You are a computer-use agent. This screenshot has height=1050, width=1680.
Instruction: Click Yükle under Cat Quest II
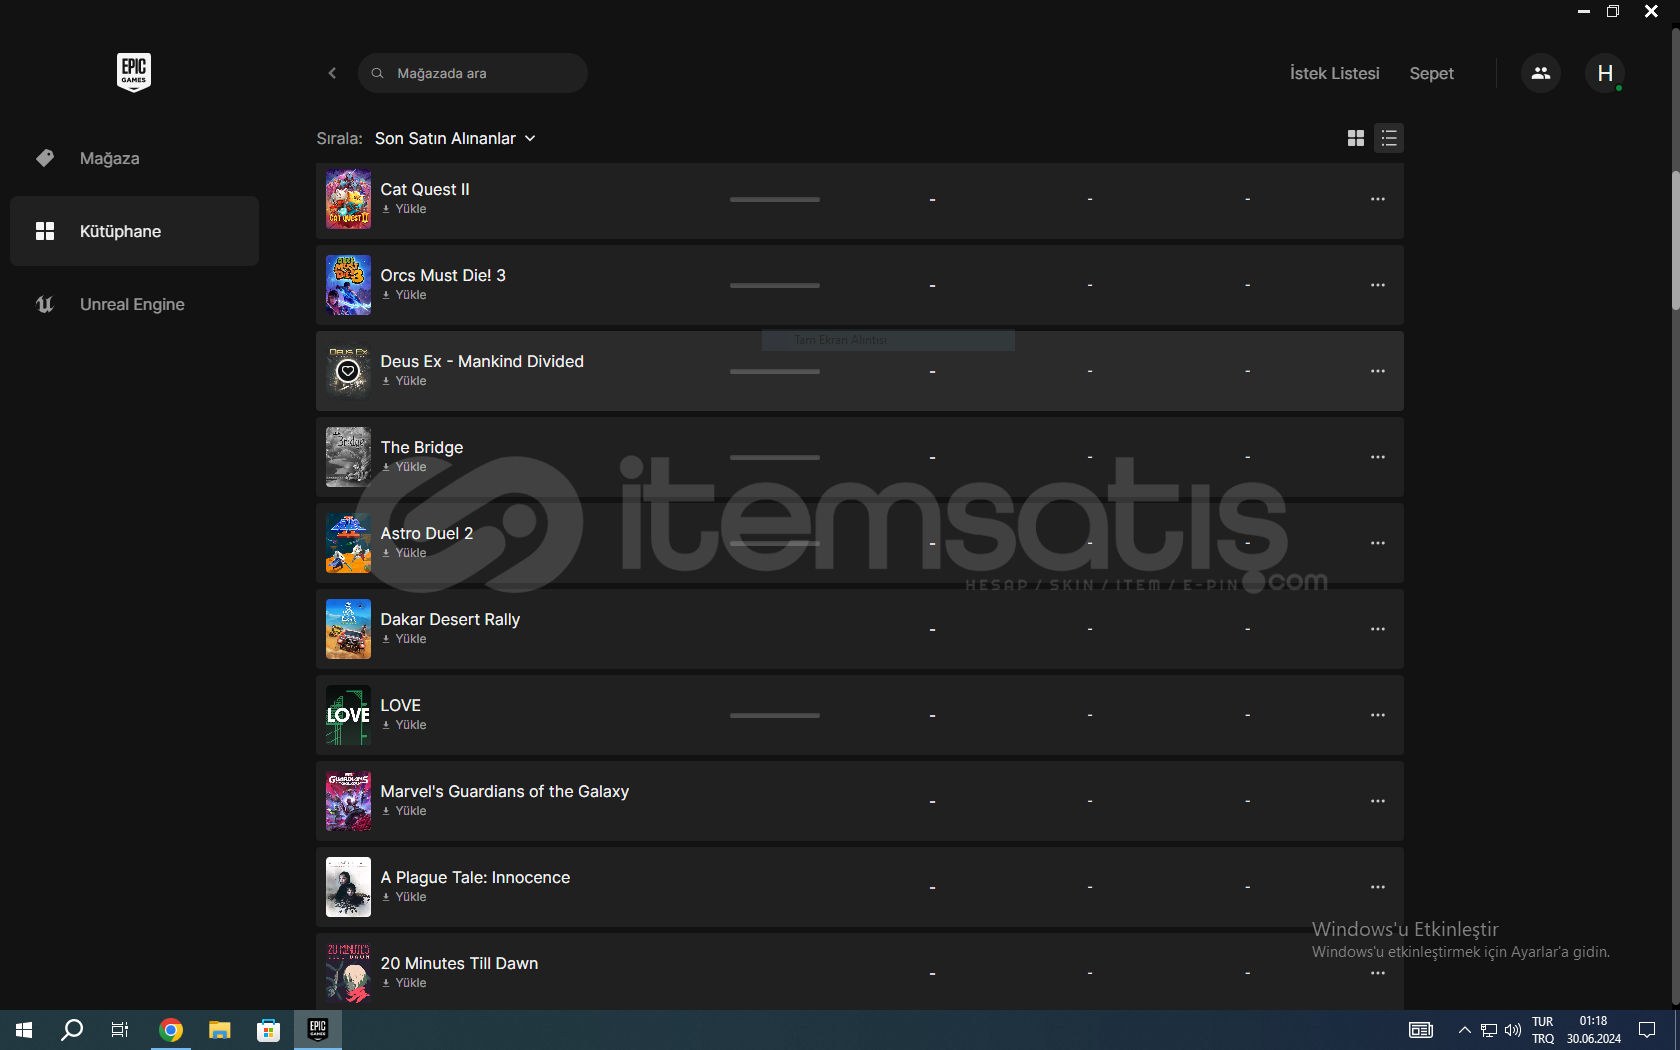404,209
